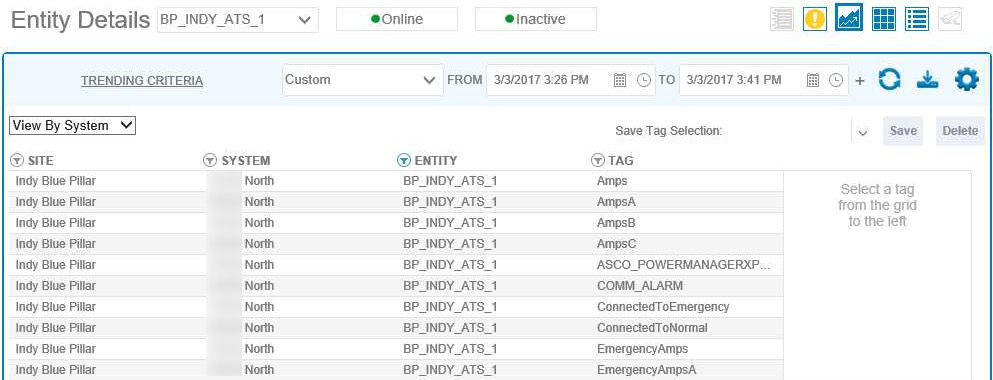The image size is (993, 380).
Task: Select the trending chart icon
Action: click(x=849, y=18)
